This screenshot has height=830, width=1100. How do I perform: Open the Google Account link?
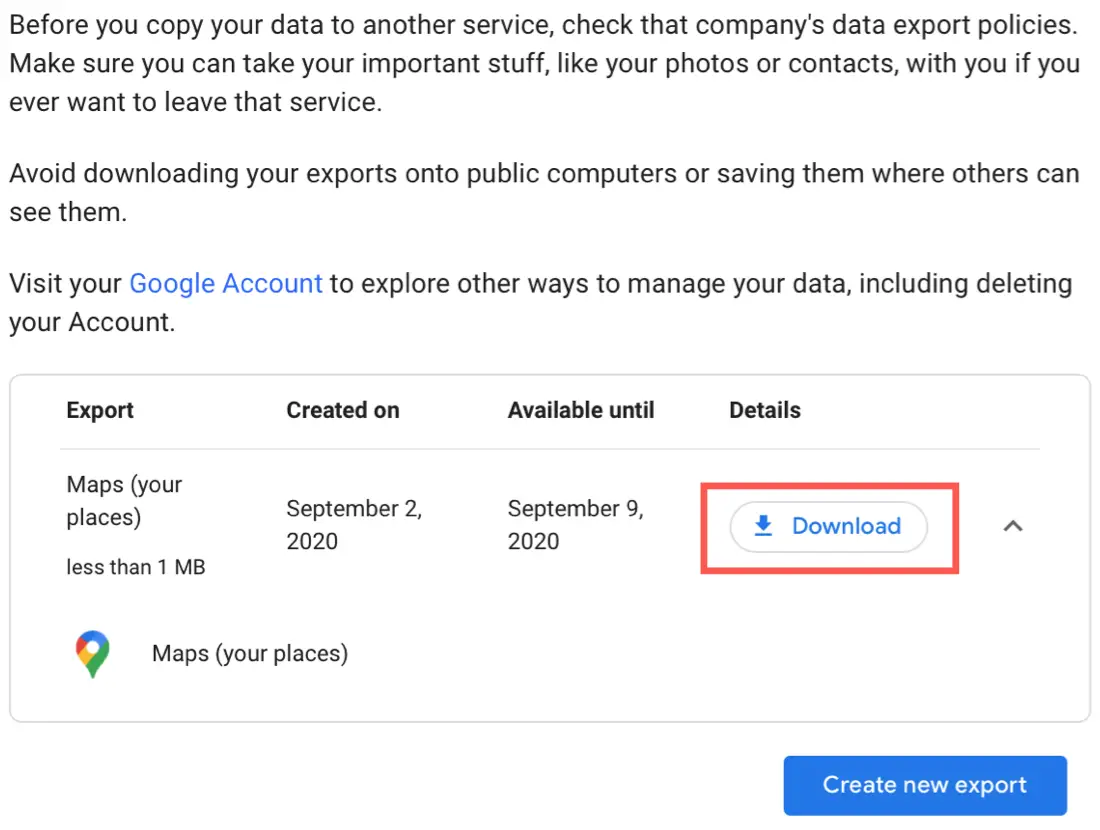[x=226, y=283]
